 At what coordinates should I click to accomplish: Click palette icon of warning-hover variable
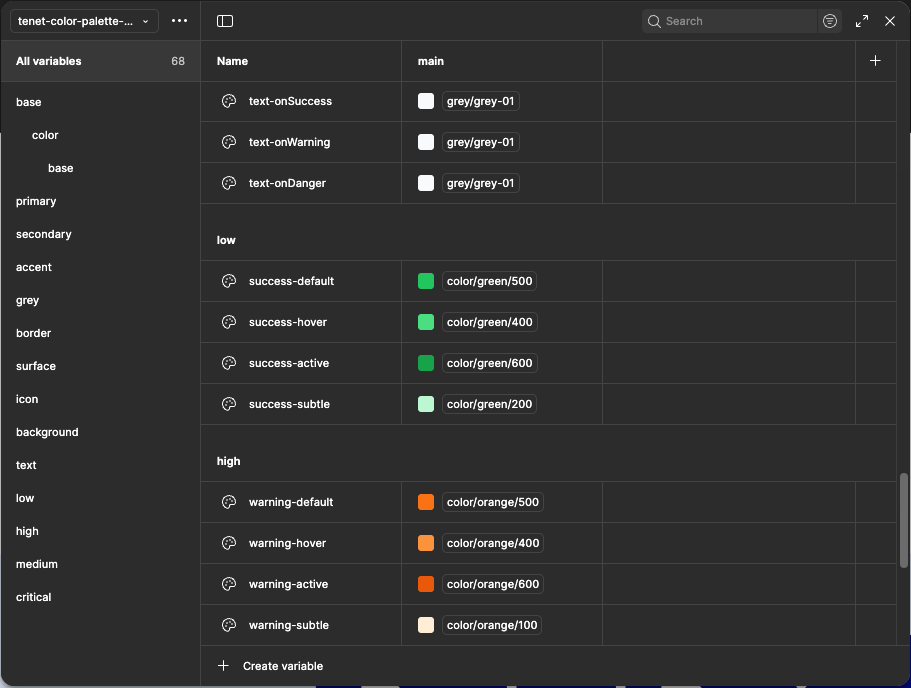pyautogui.click(x=229, y=543)
